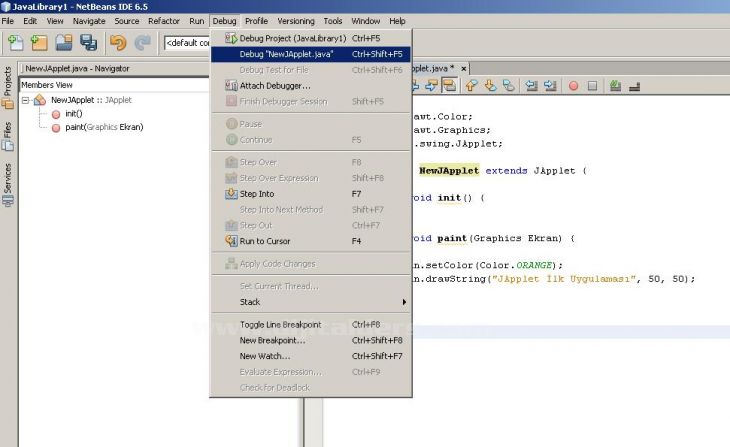The width and height of the screenshot is (730, 447).
Task: Click the Uncomment editor toolbar icon
Action: click(634, 86)
